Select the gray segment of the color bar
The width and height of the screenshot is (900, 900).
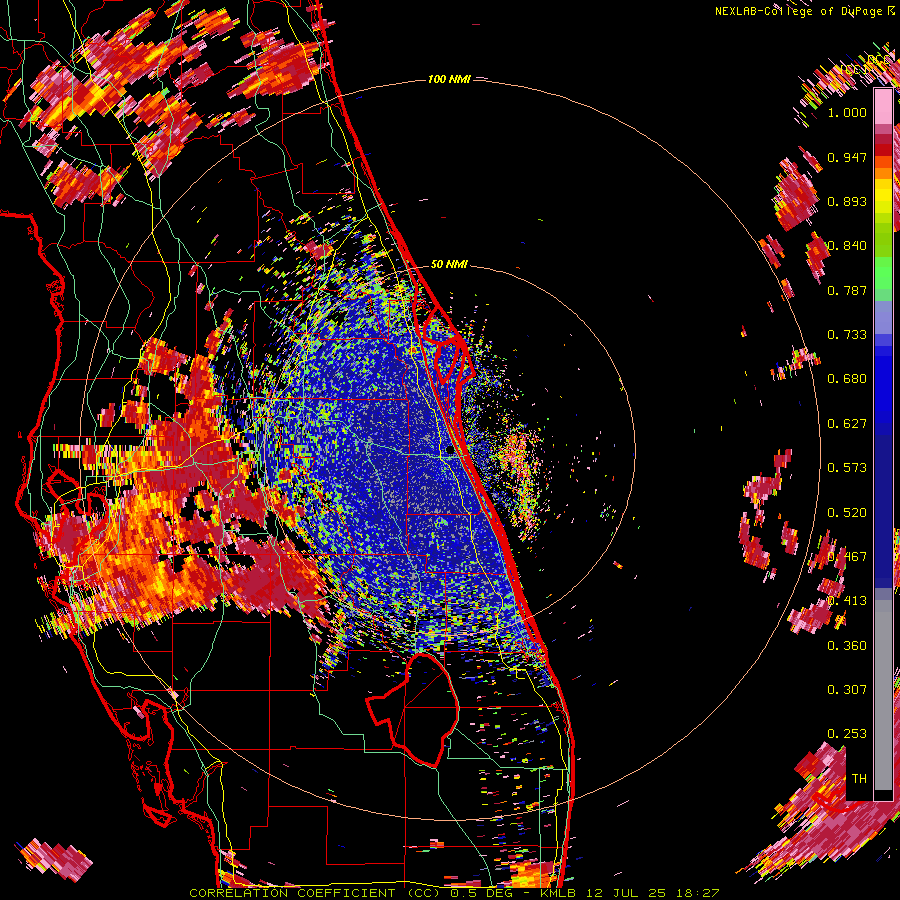pos(883,695)
